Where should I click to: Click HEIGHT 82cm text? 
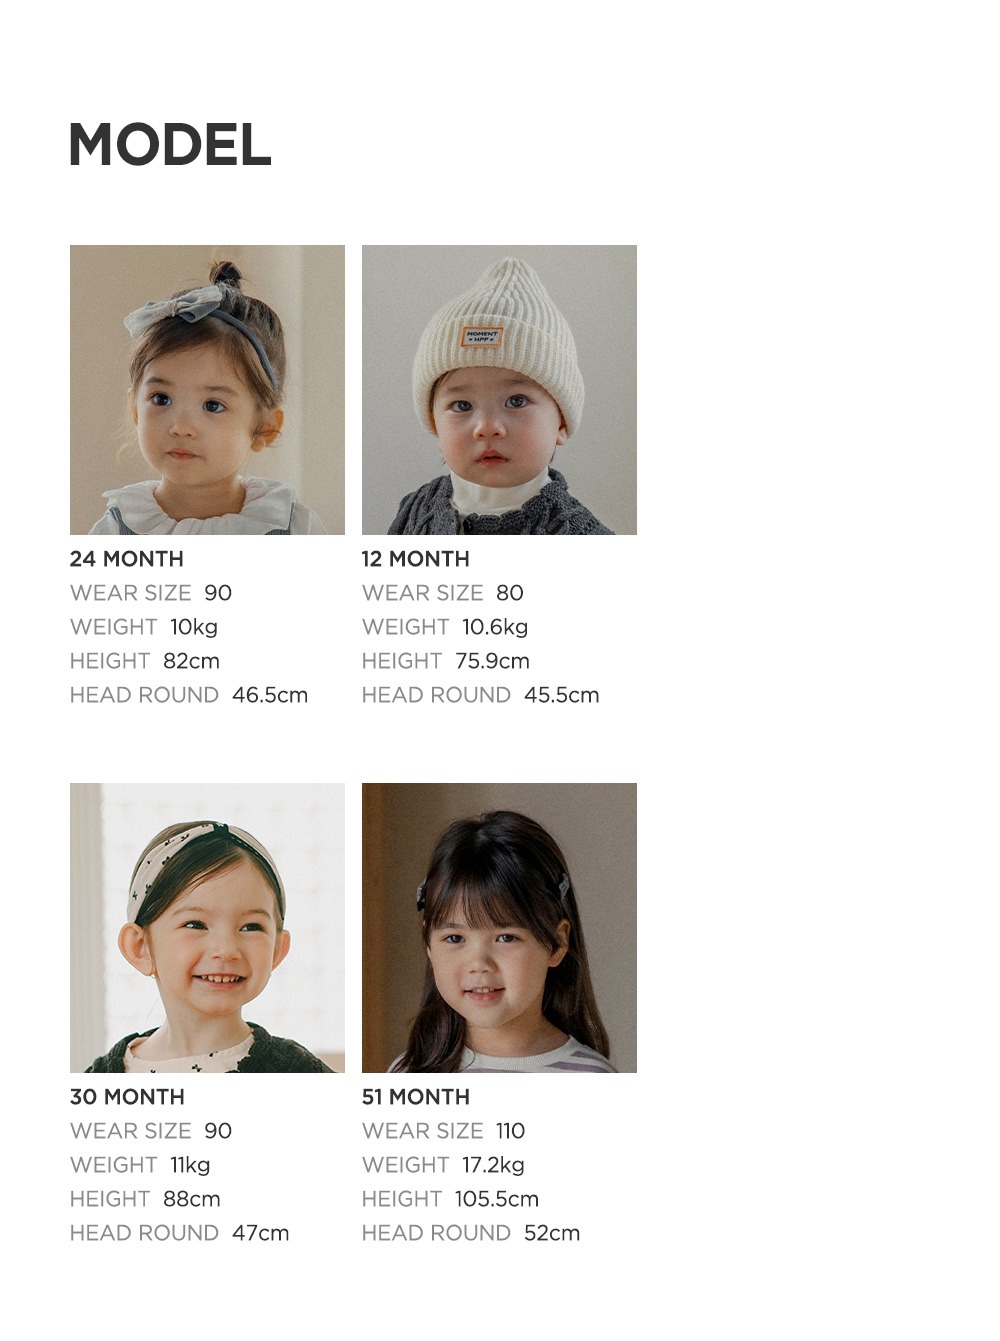click(x=145, y=661)
